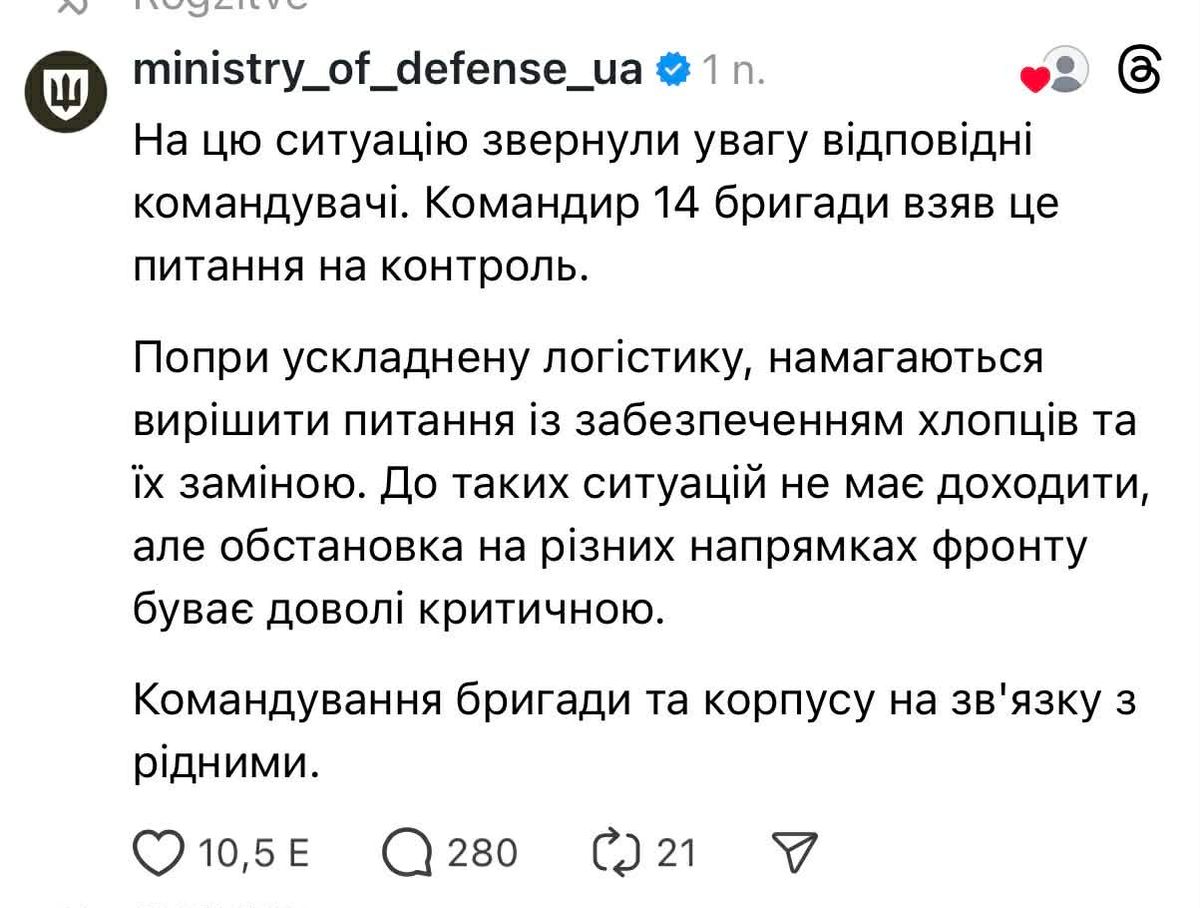Viewport: 1200px width, 908px height.
Task: Open repost details via the 21 count
Action: click(675, 851)
